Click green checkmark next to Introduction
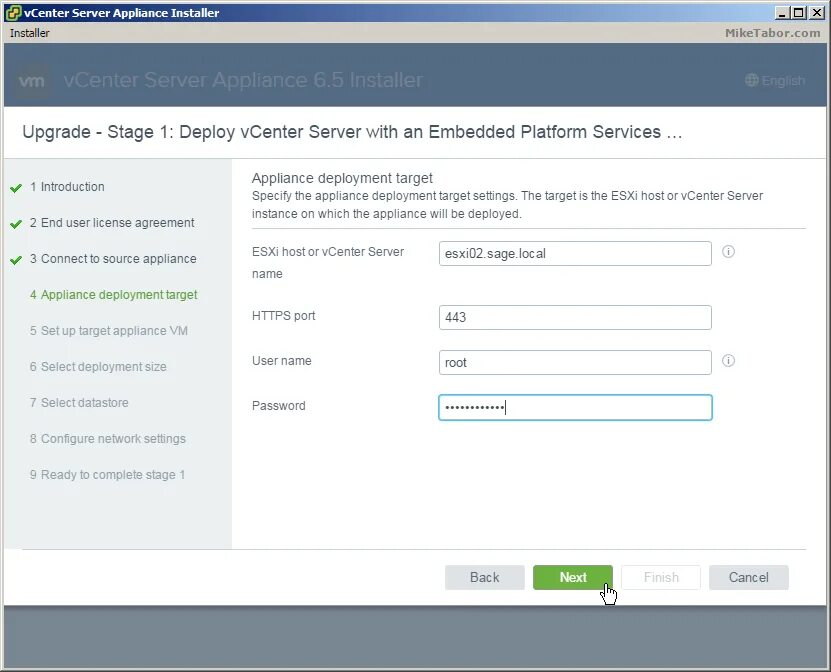 pyautogui.click(x=16, y=188)
